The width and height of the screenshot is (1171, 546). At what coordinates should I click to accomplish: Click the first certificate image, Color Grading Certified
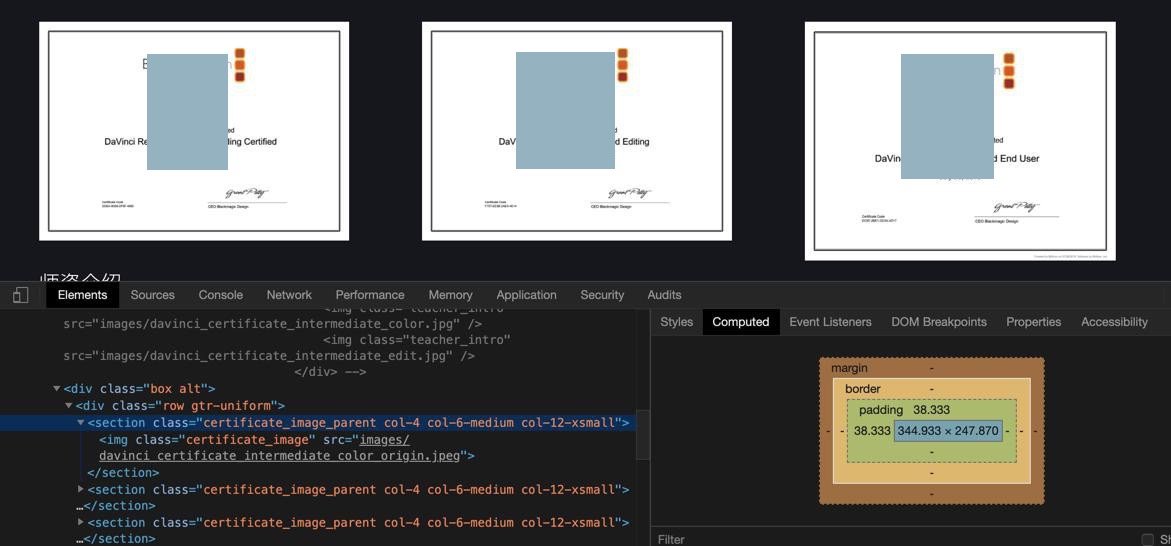coord(194,131)
